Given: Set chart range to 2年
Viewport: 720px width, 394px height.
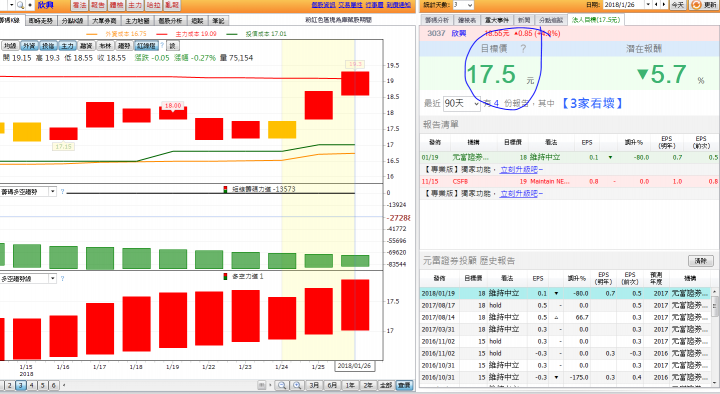Looking at the screenshot, I should coord(368,385).
